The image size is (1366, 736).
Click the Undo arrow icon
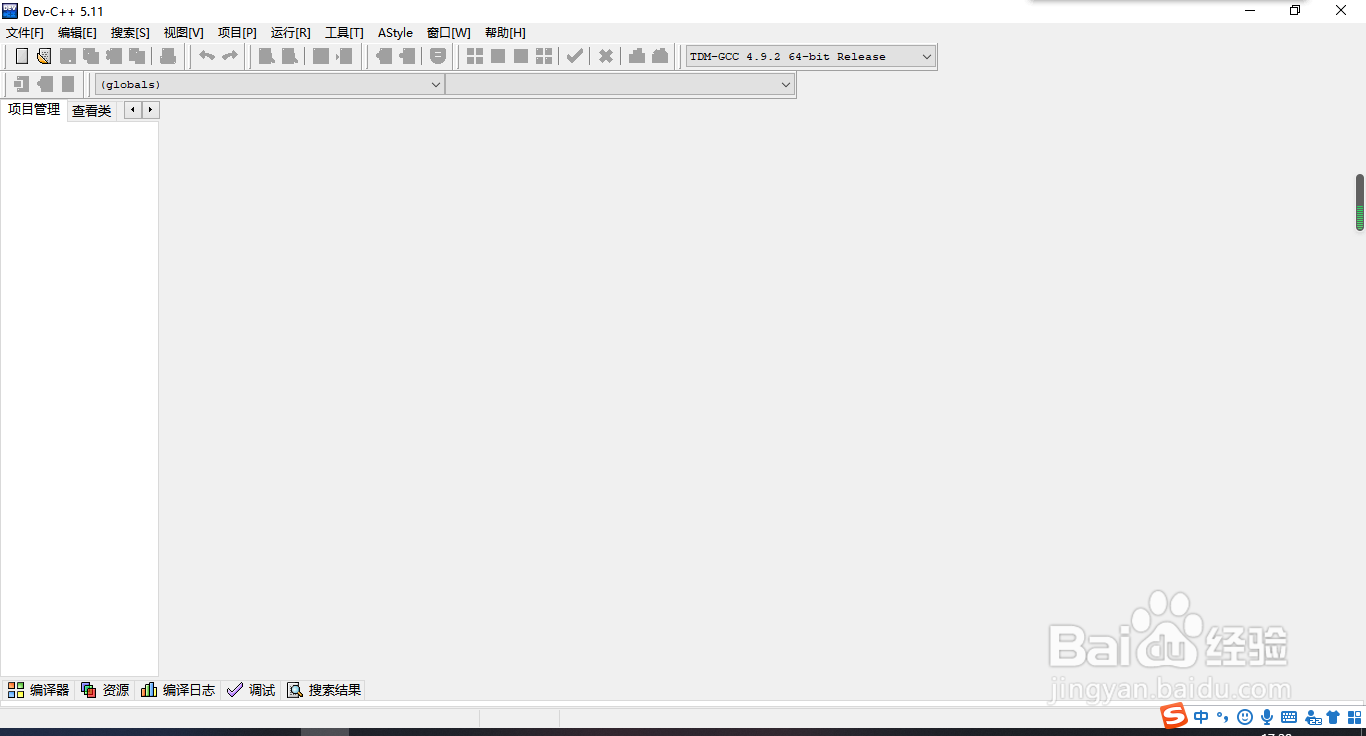click(x=207, y=56)
